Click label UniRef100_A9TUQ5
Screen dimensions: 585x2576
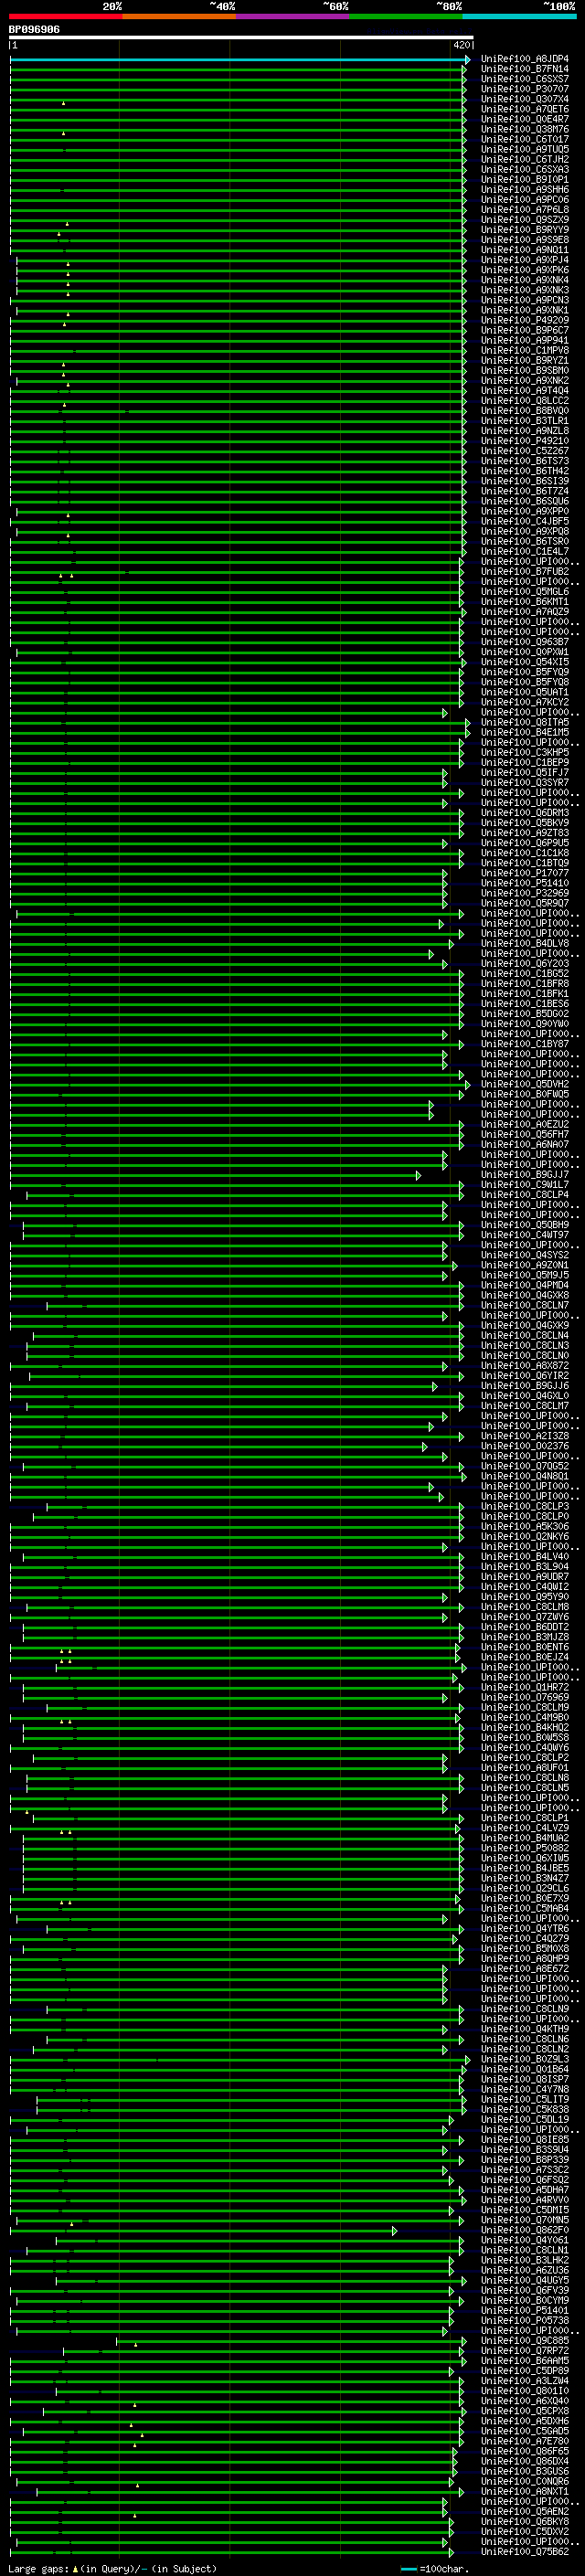(x=525, y=149)
